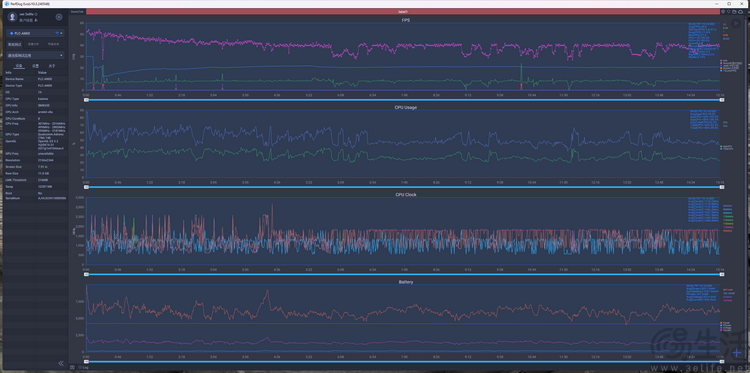Toggle the TotalCPU series in CPU Usage legend
Viewport: 750px width, 373px height.
(x=726, y=149)
